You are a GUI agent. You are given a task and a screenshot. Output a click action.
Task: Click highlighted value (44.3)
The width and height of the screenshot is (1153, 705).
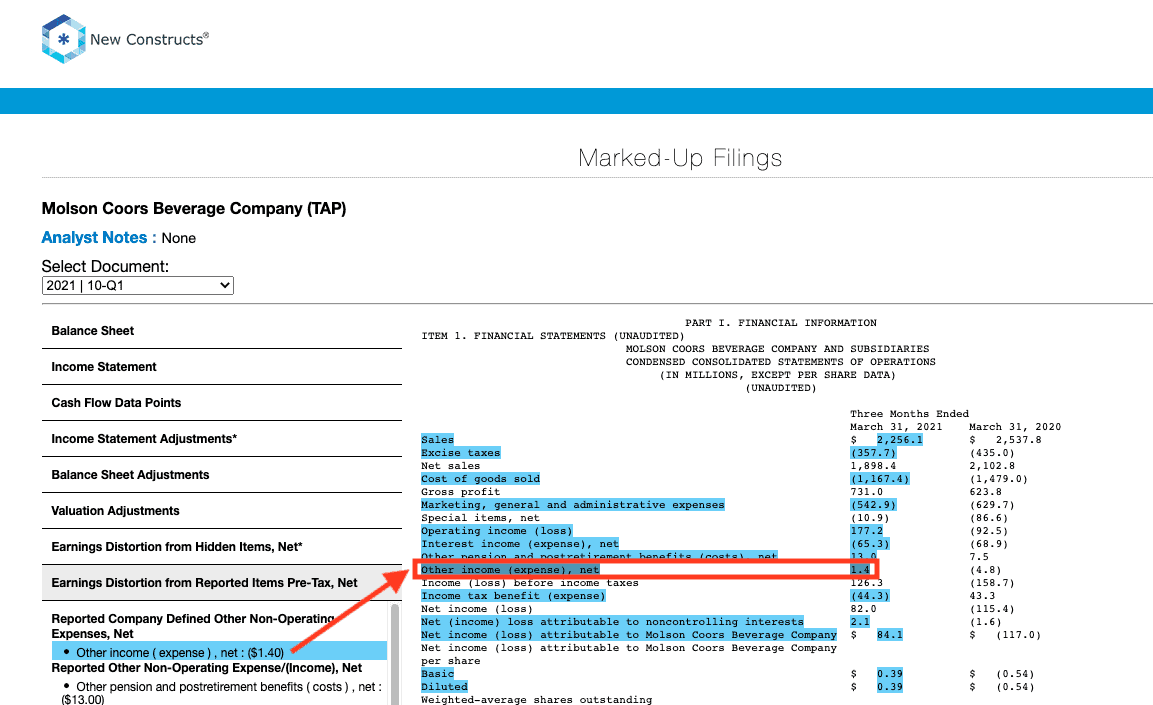(x=870, y=596)
